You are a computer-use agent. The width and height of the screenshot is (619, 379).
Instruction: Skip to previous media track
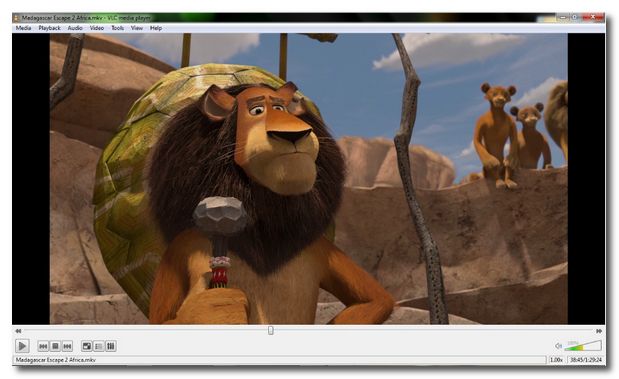43,346
